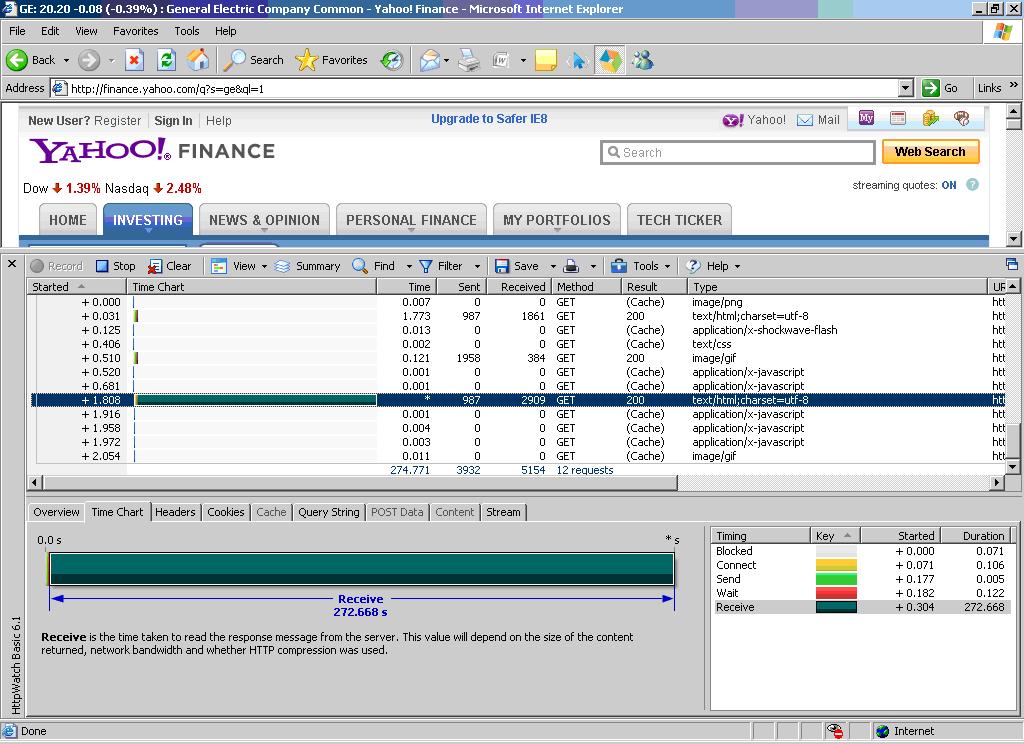Click the IE Forward arrow button
This screenshot has height=744, width=1024.
(x=89, y=60)
